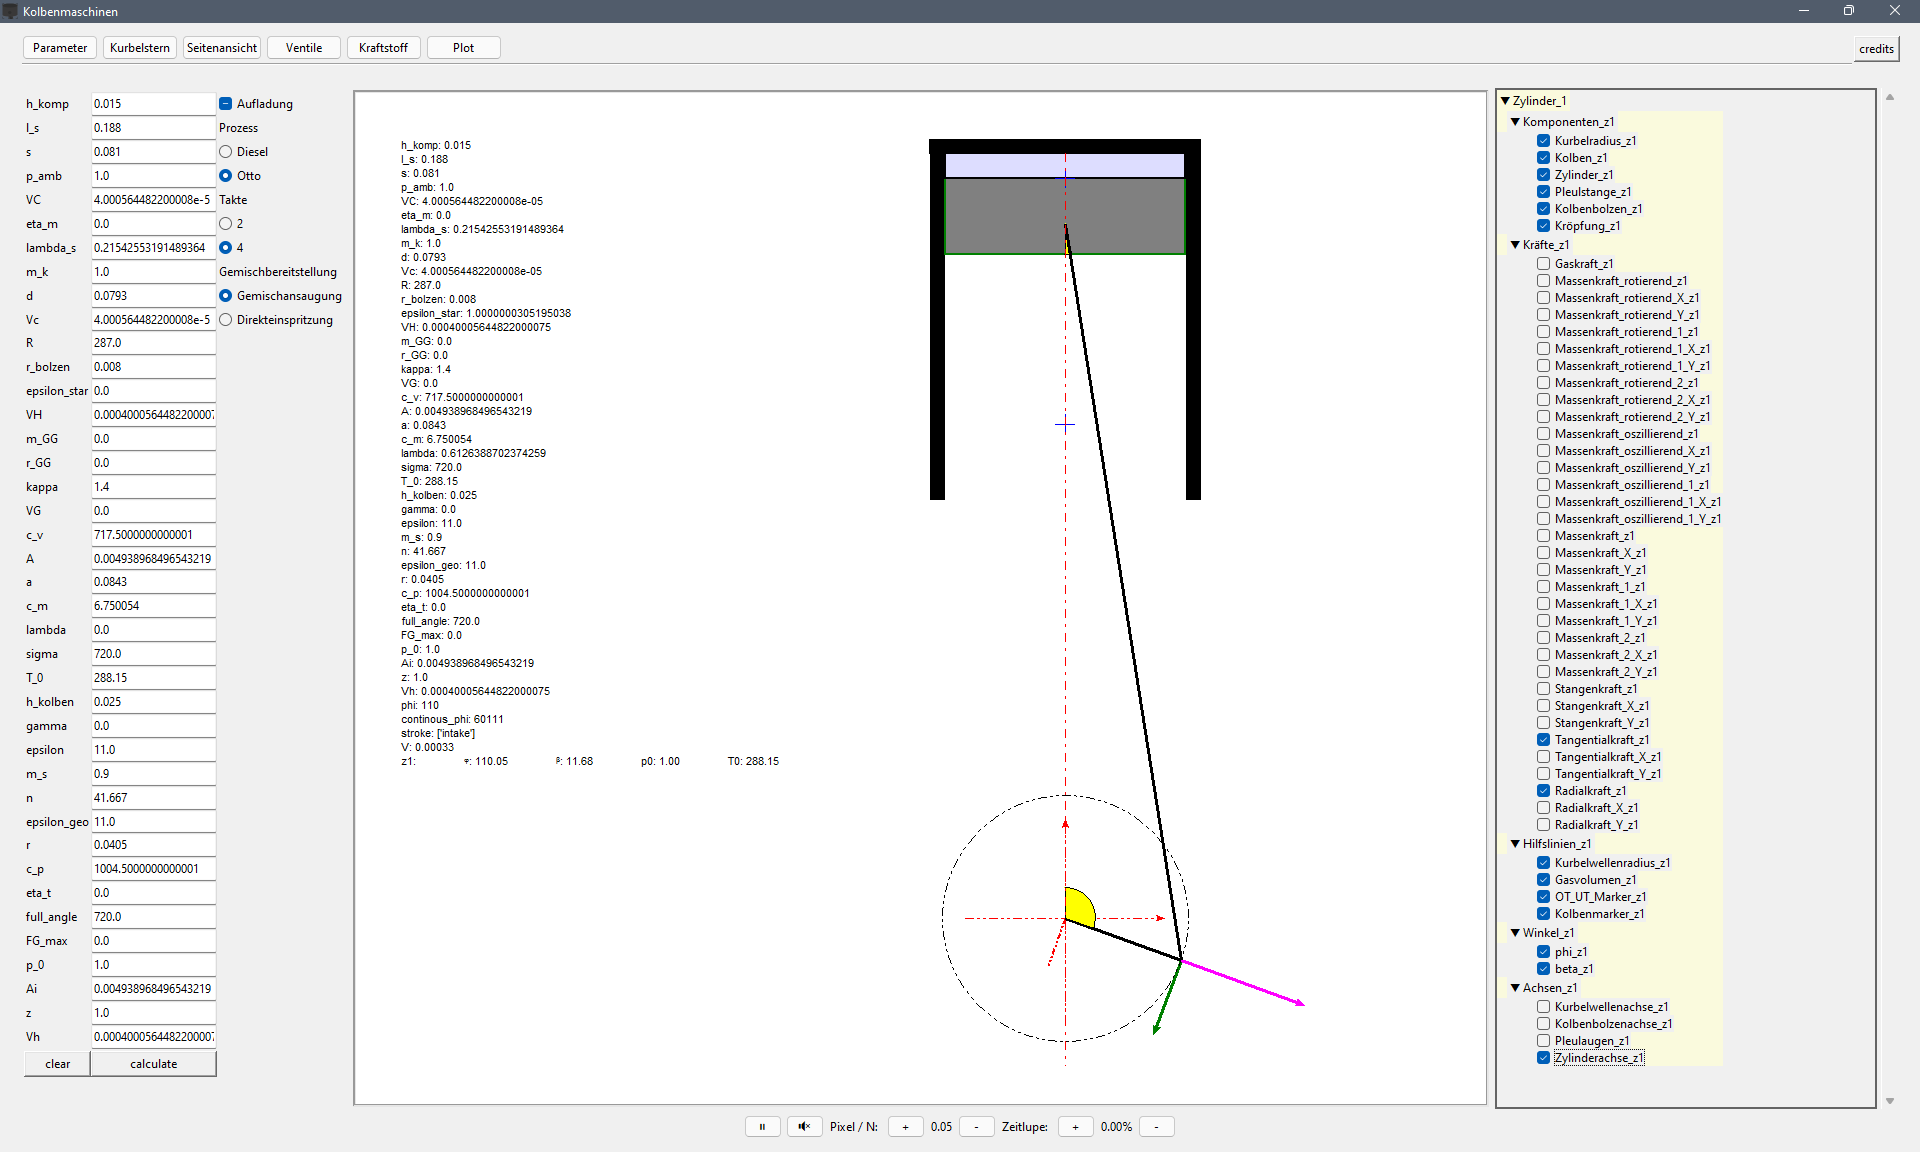The image size is (1920, 1152).
Task: Increase Pixel / N scale with plus
Action: pos(905,1127)
